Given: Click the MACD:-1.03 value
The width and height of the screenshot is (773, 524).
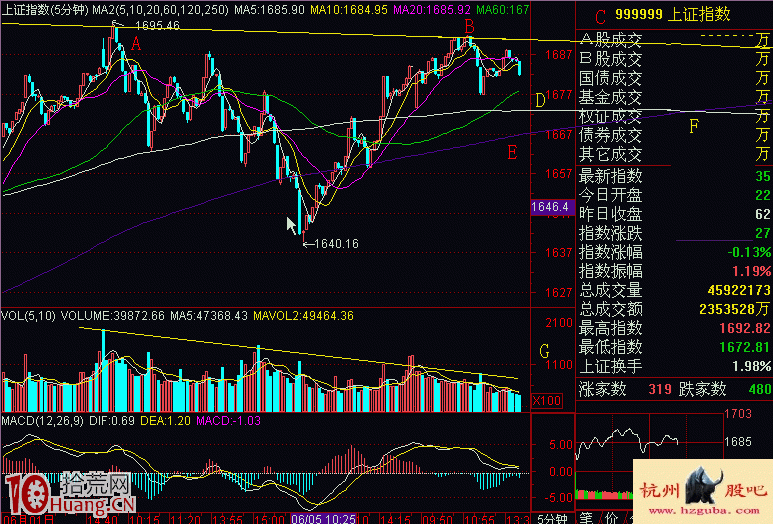Looking at the screenshot, I should [229, 420].
